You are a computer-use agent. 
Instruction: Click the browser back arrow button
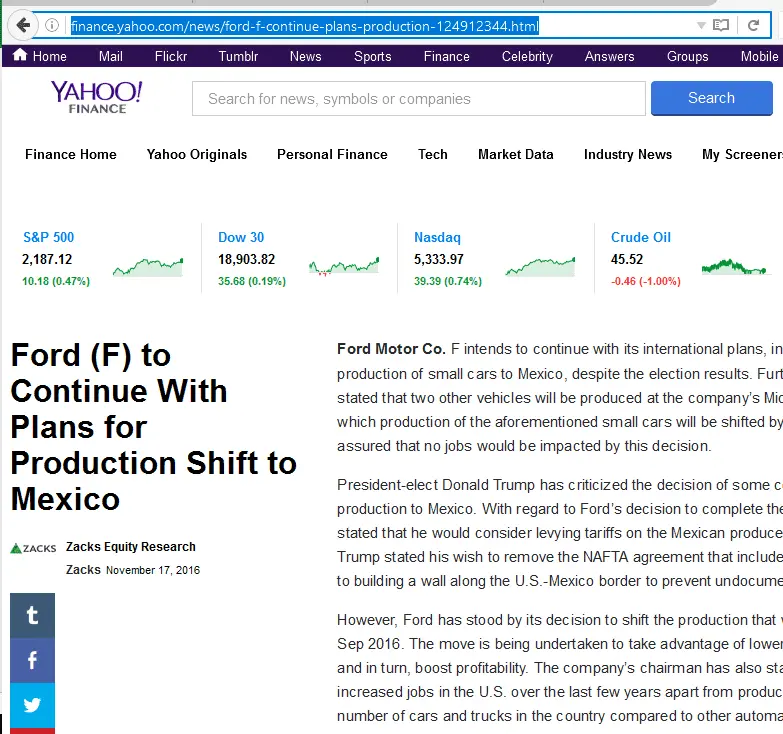[21, 25]
